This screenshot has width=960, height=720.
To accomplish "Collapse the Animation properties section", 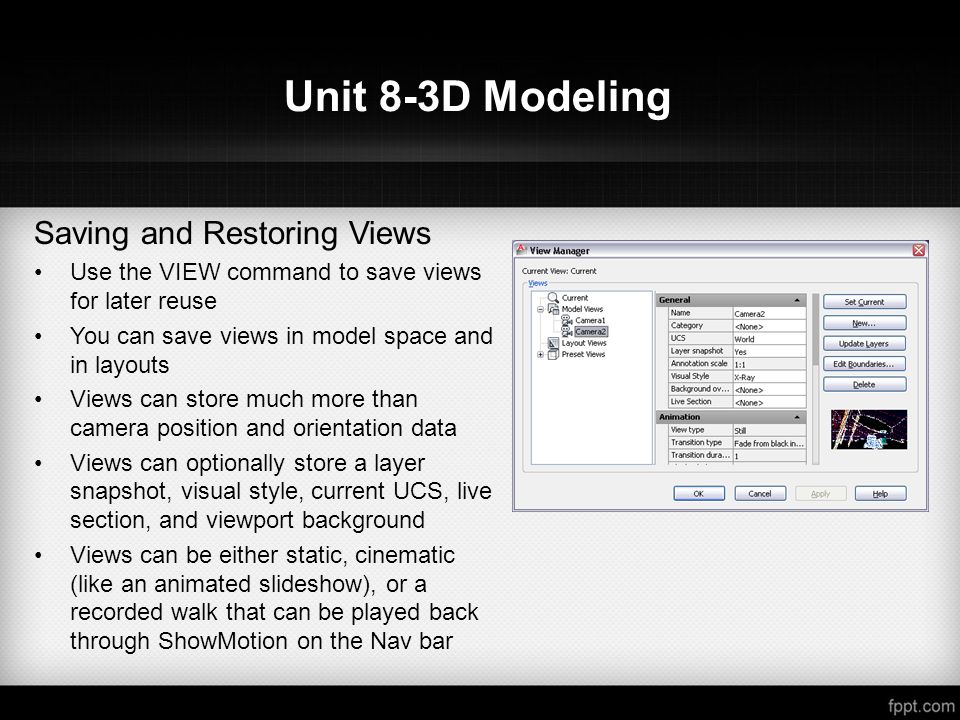I will point(797,417).
